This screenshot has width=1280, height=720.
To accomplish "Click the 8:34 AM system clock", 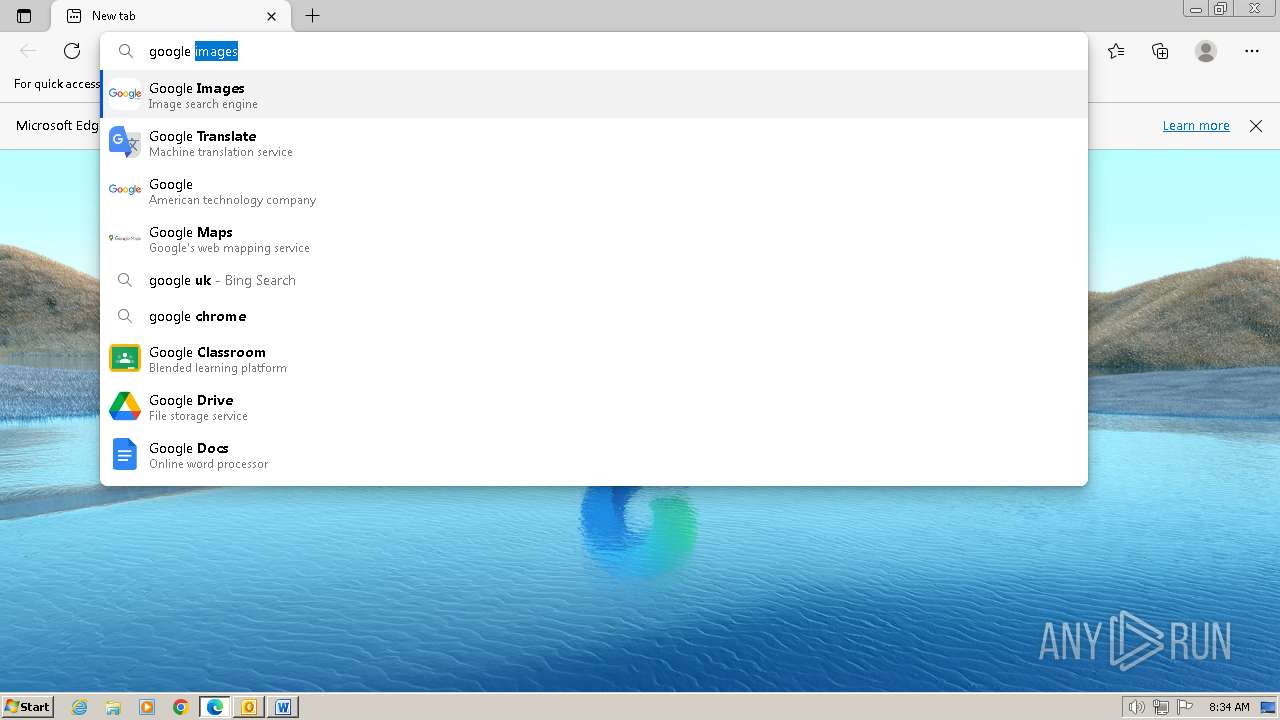I will point(1229,707).
